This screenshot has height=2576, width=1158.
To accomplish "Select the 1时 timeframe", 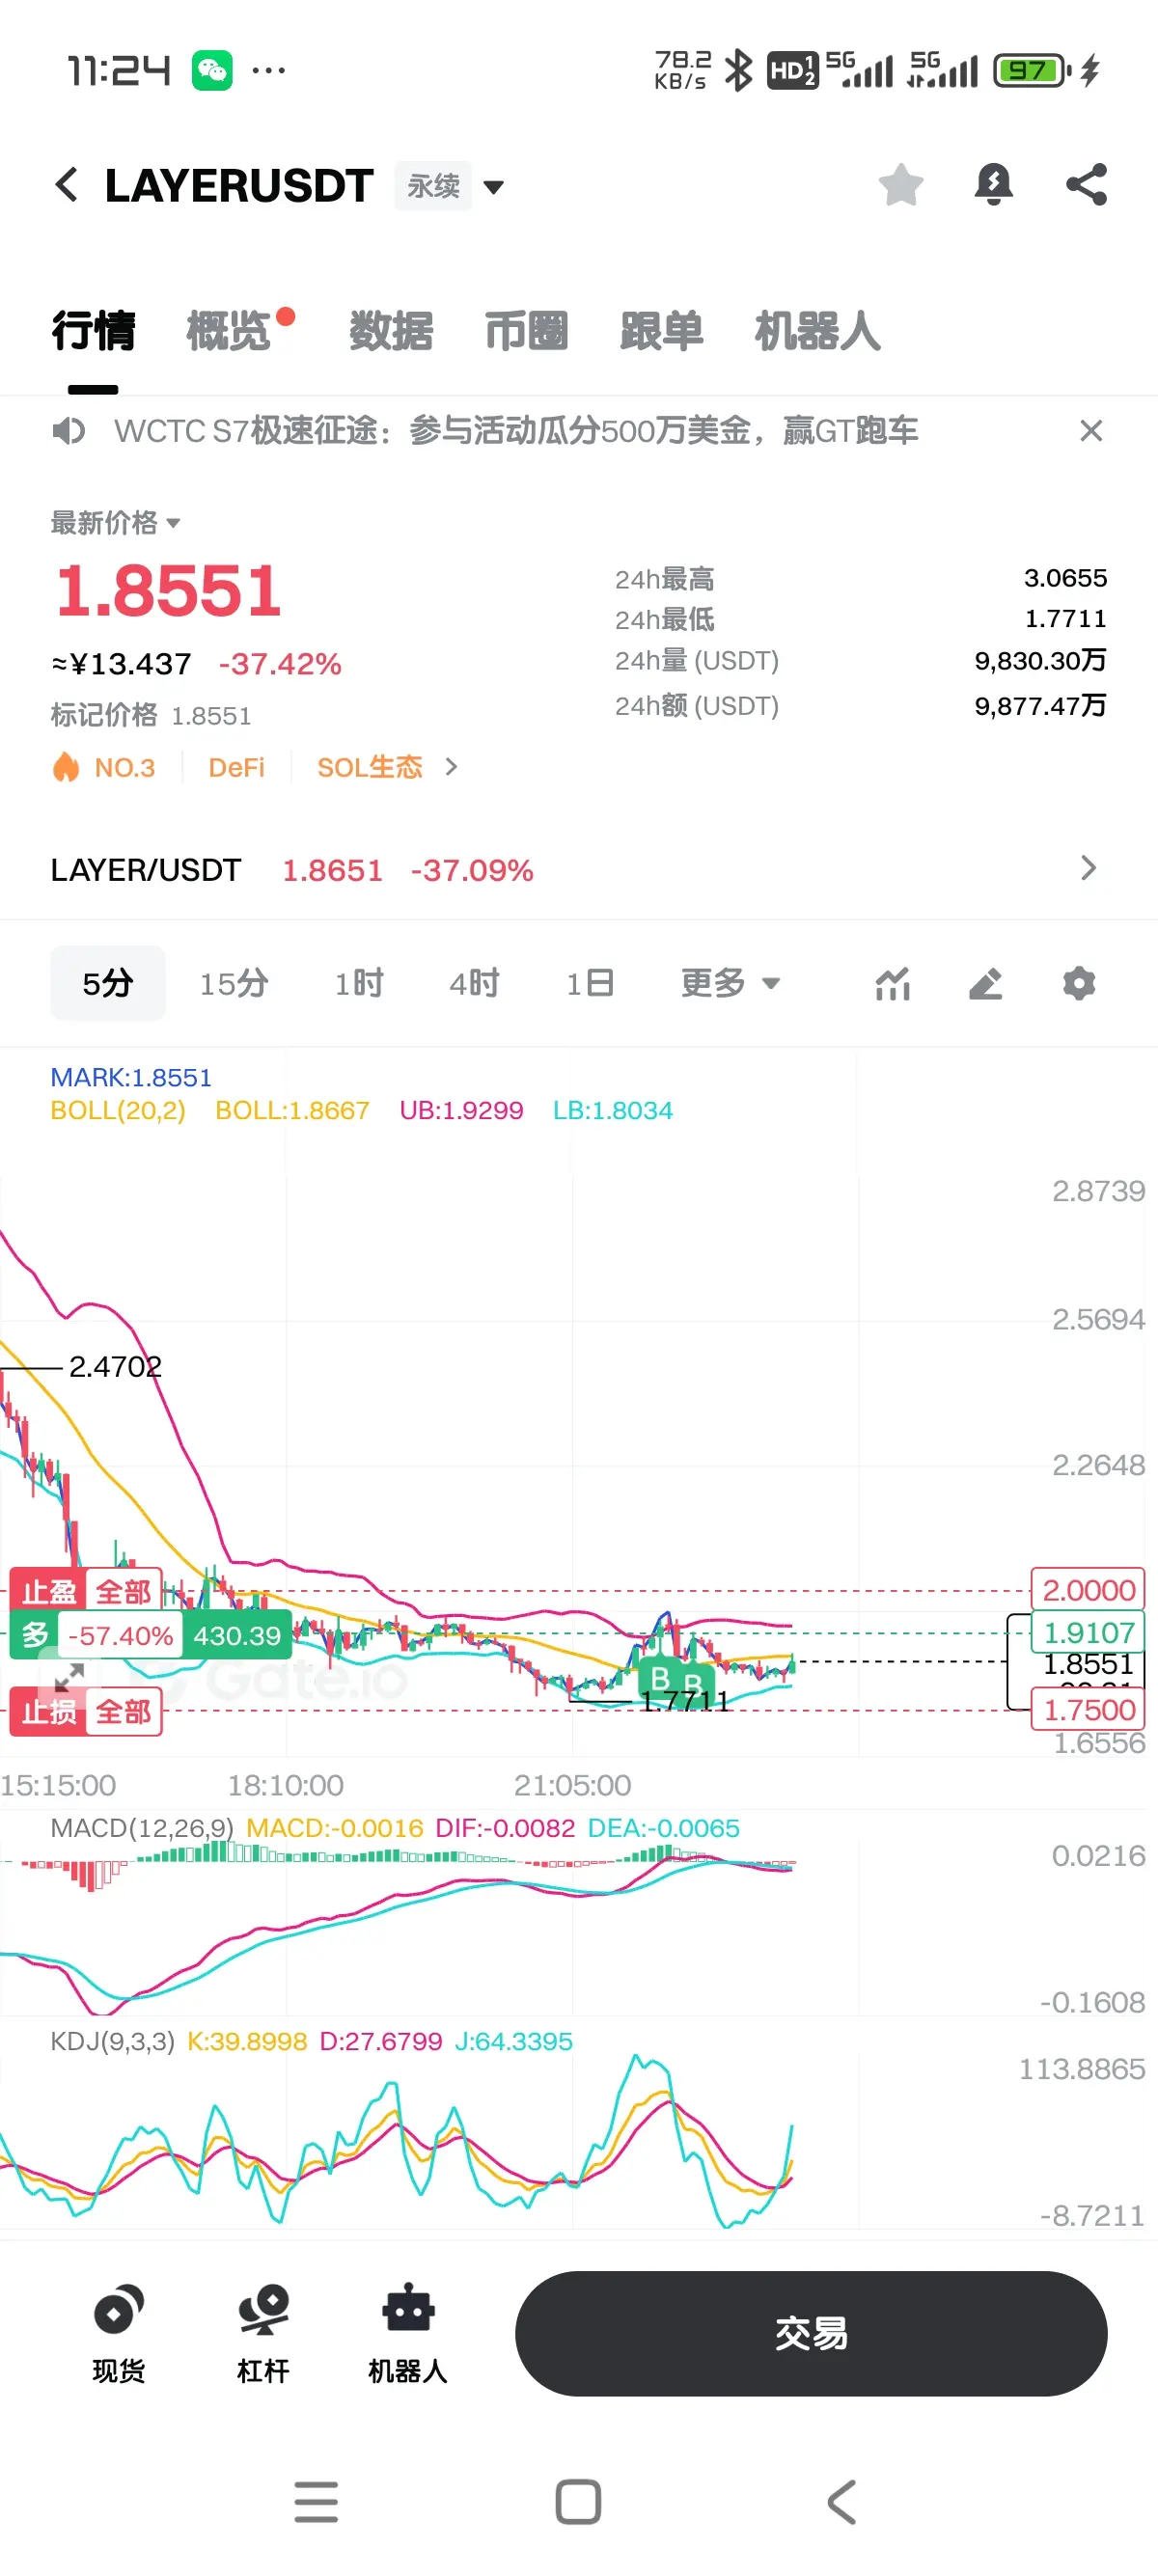I will pos(359,983).
